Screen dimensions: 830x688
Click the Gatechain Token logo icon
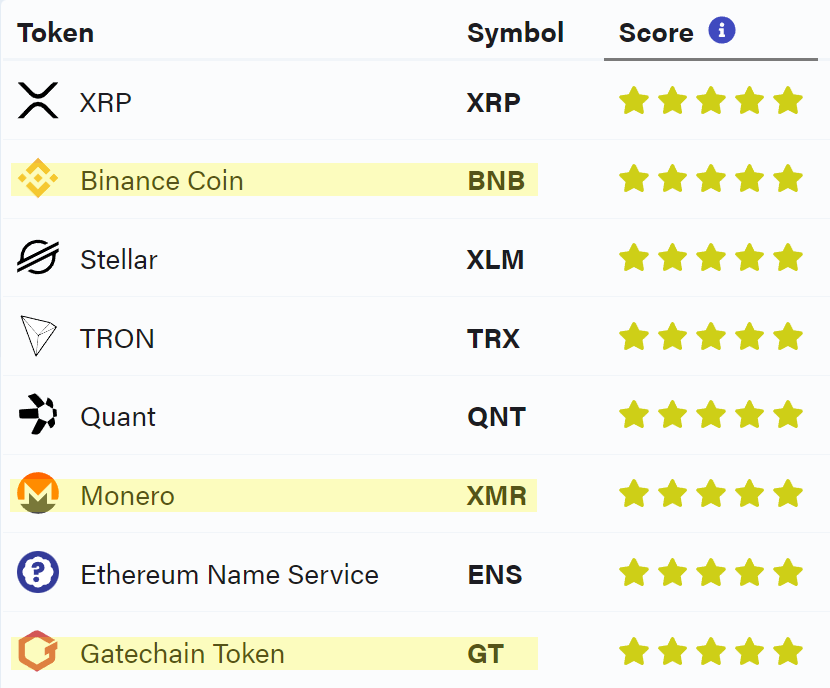coord(38,651)
